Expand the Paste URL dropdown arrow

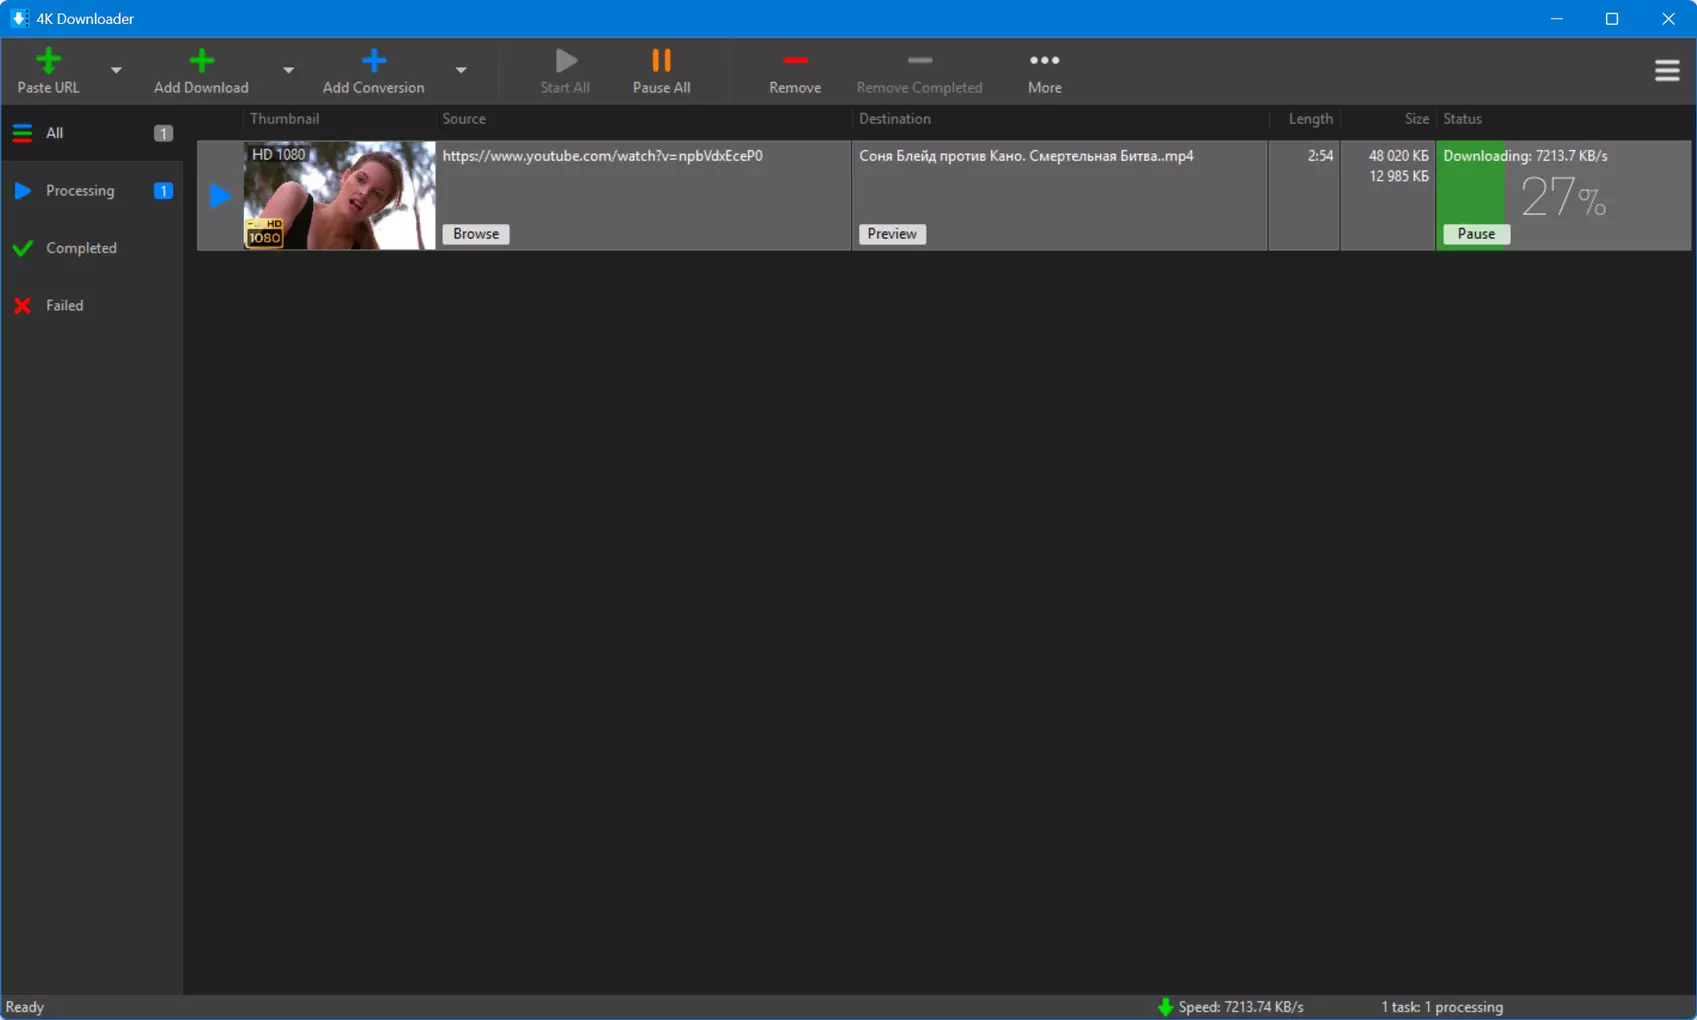point(116,70)
